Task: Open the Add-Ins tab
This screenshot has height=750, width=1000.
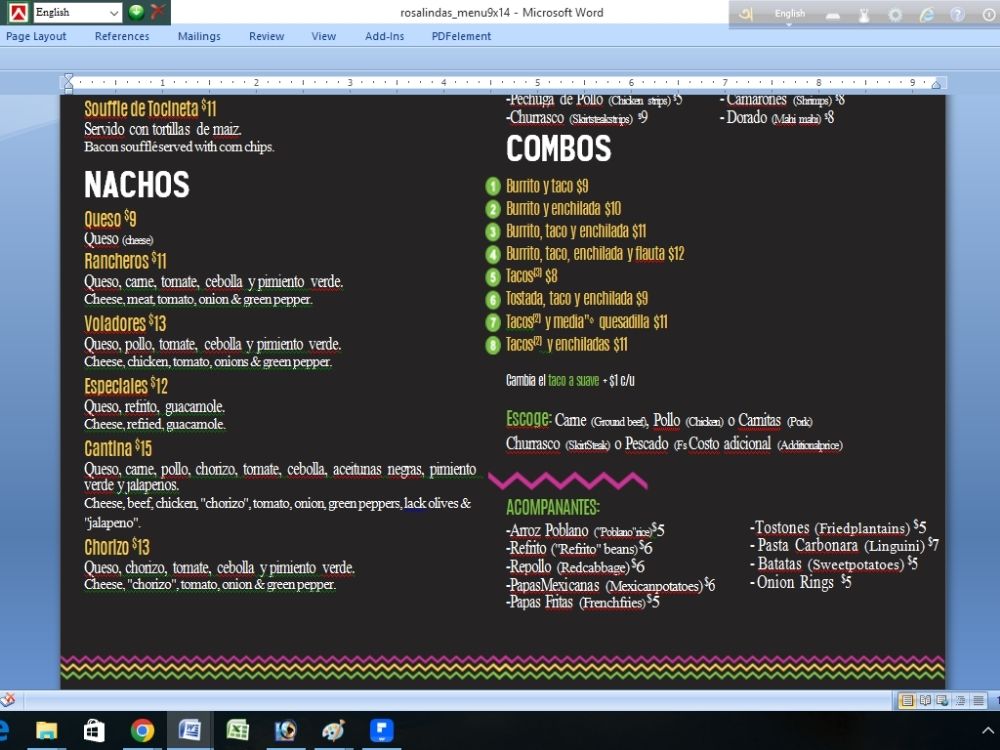Action: coord(385,36)
